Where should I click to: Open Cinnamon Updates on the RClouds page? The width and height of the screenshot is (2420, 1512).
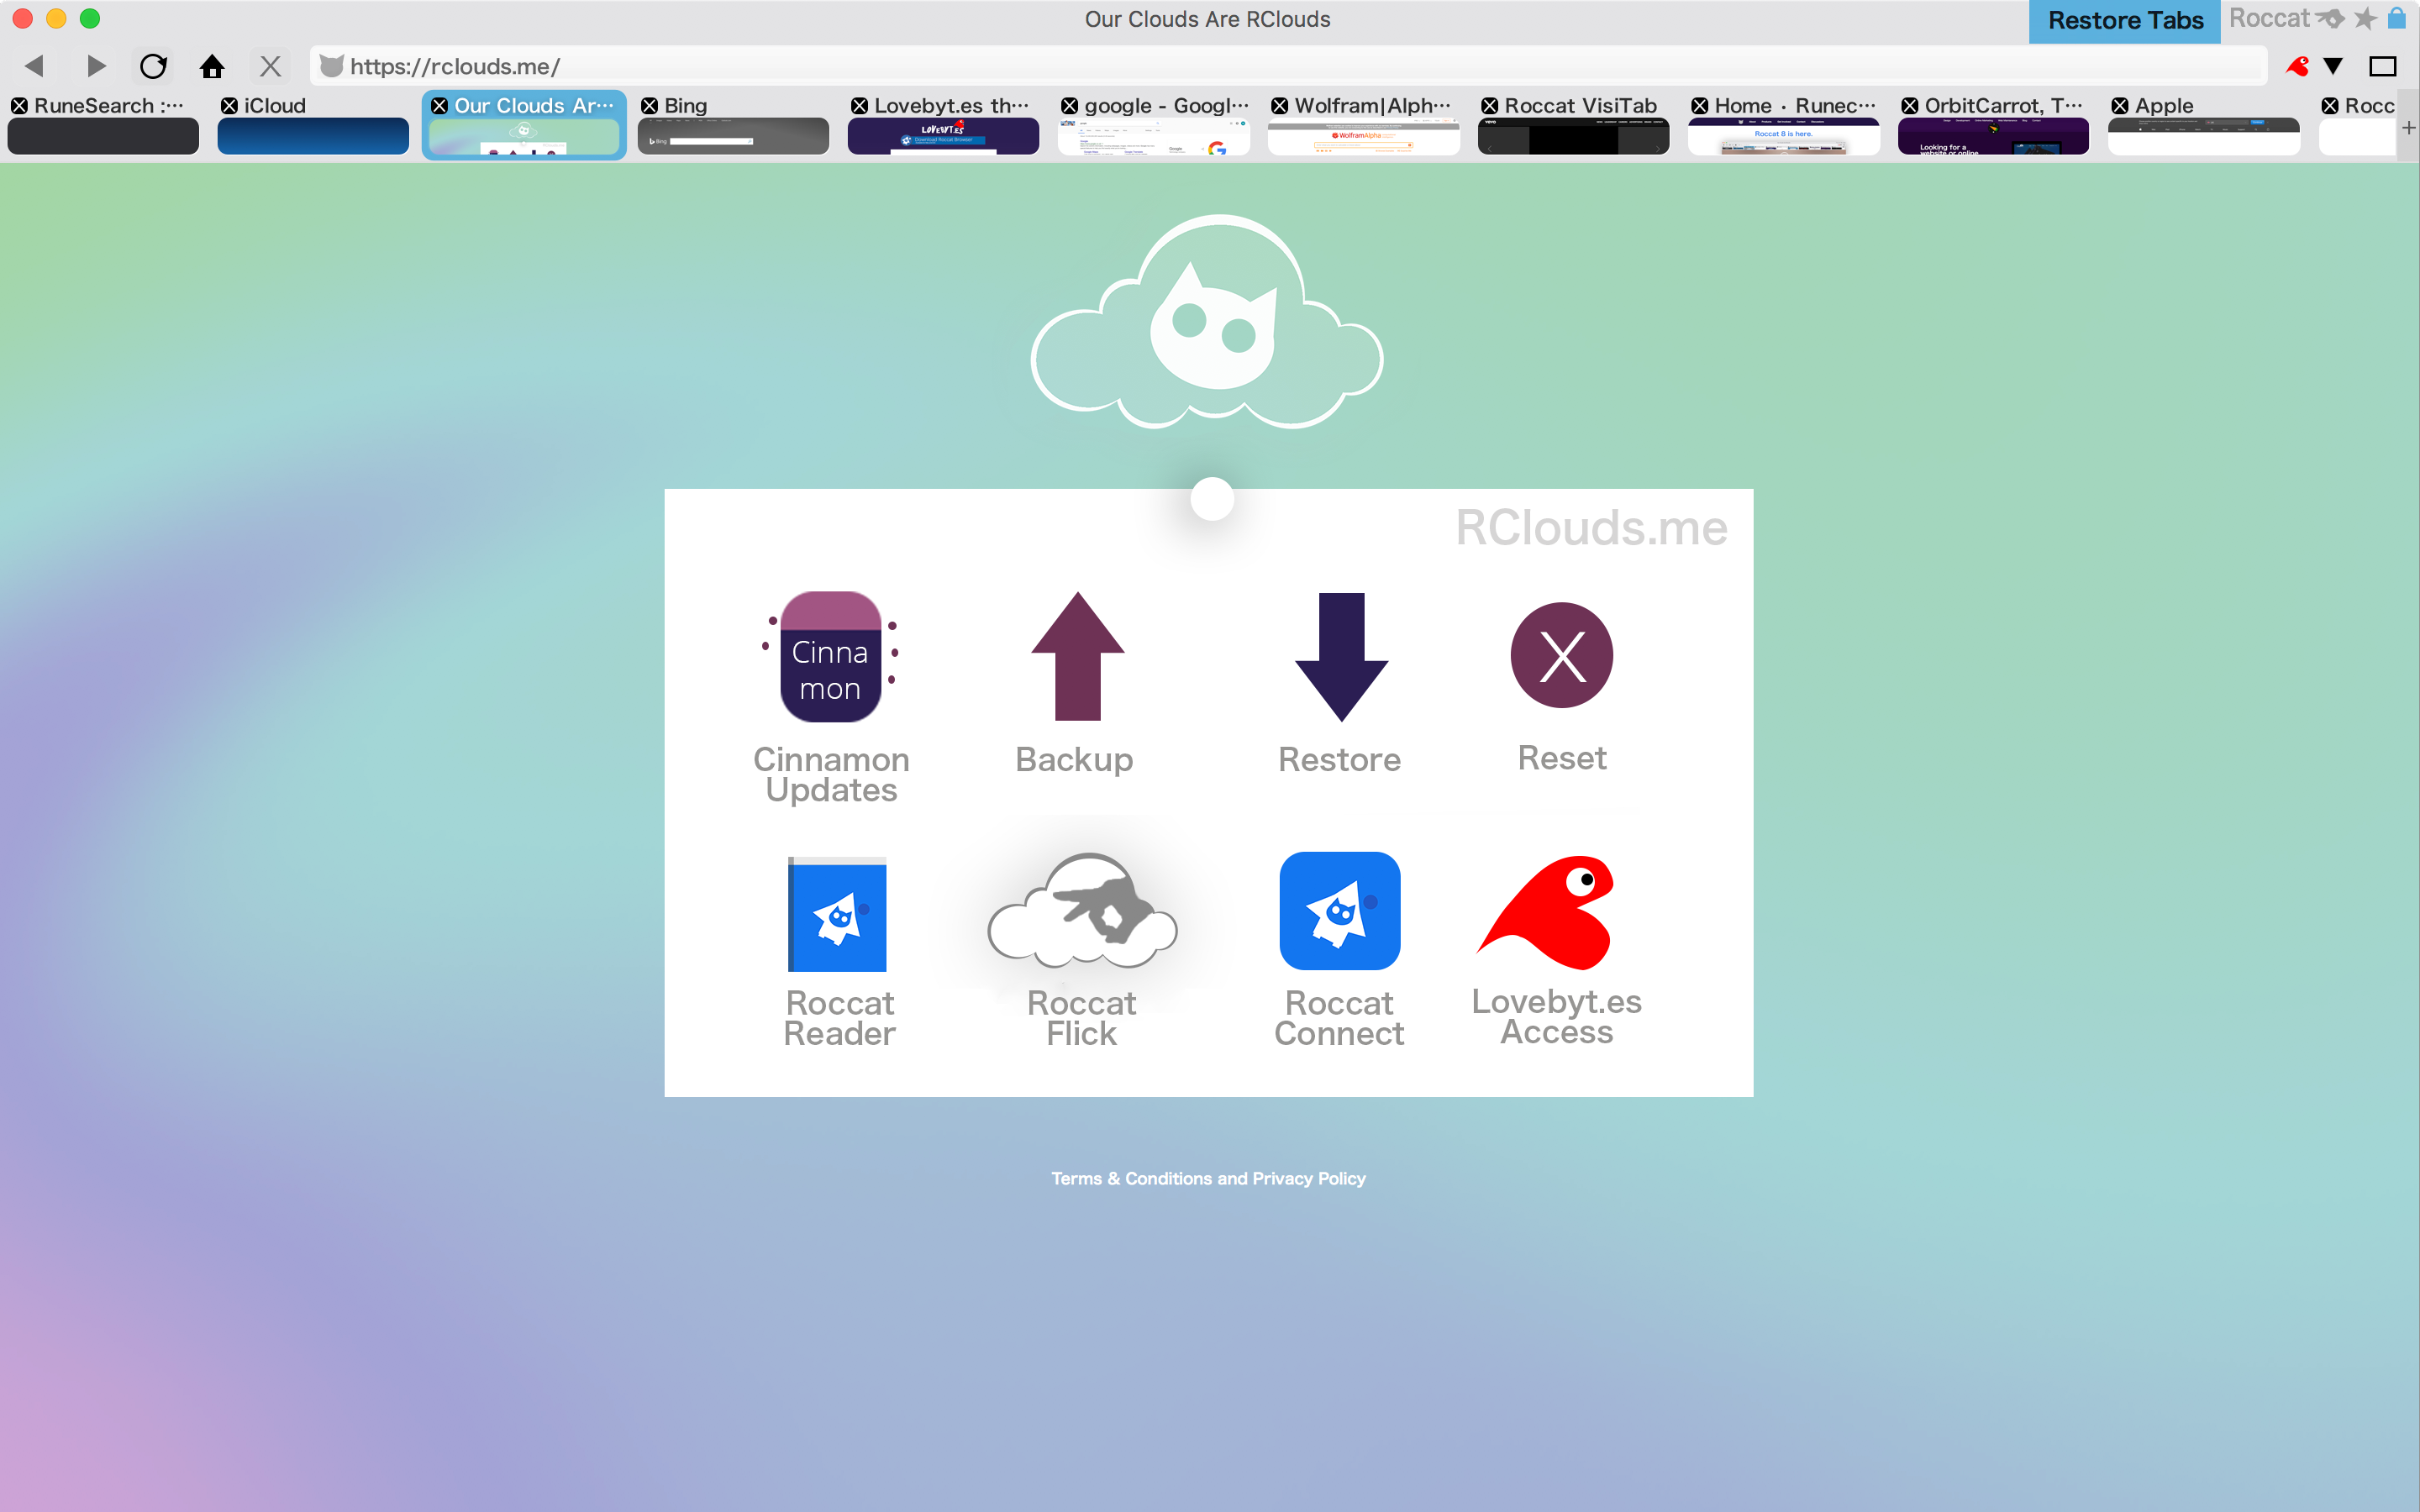pos(830,656)
